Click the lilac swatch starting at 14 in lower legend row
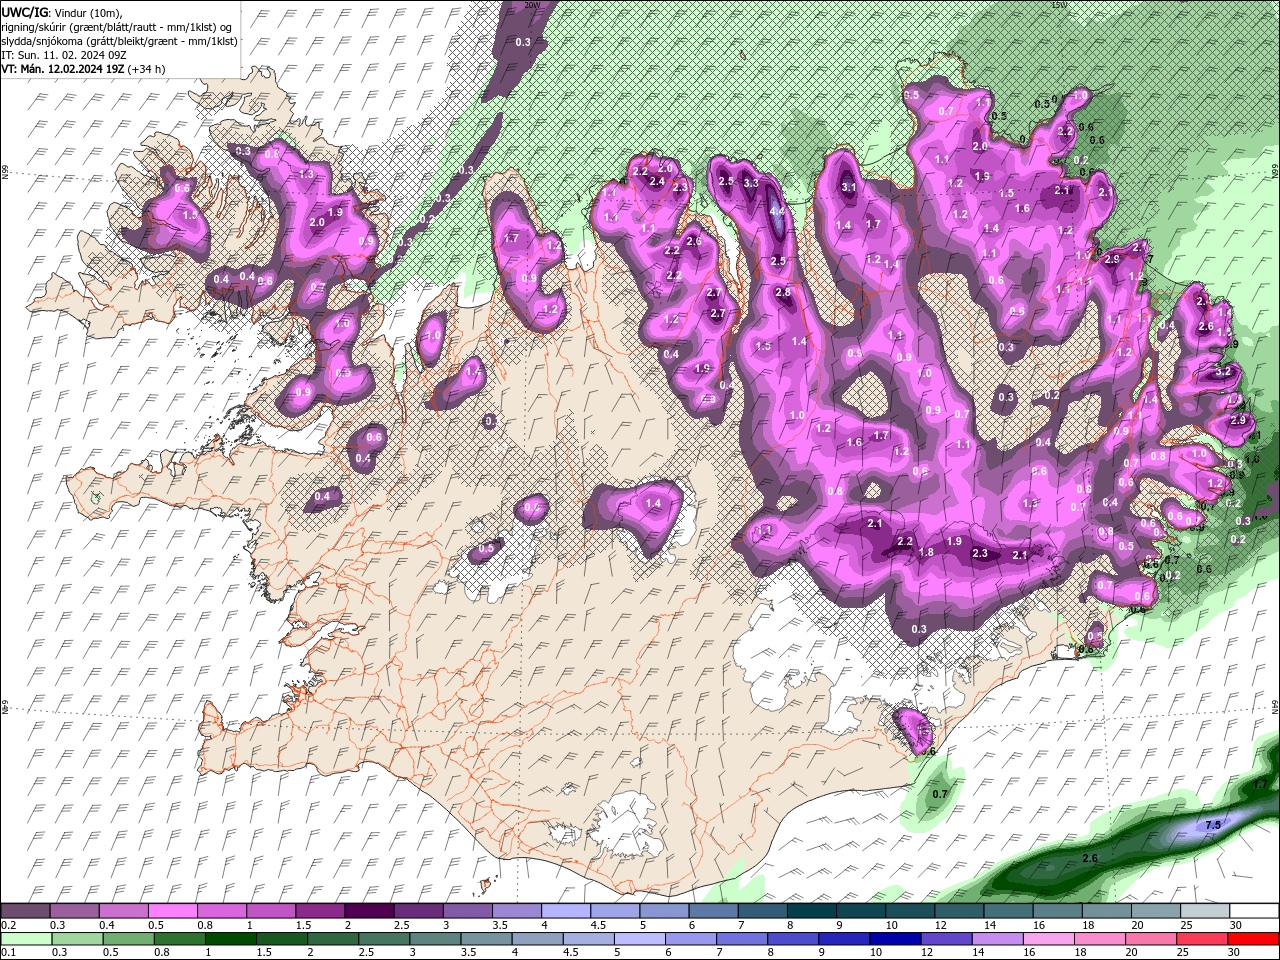The image size is (1280, 960). click(x=997, y=938)
